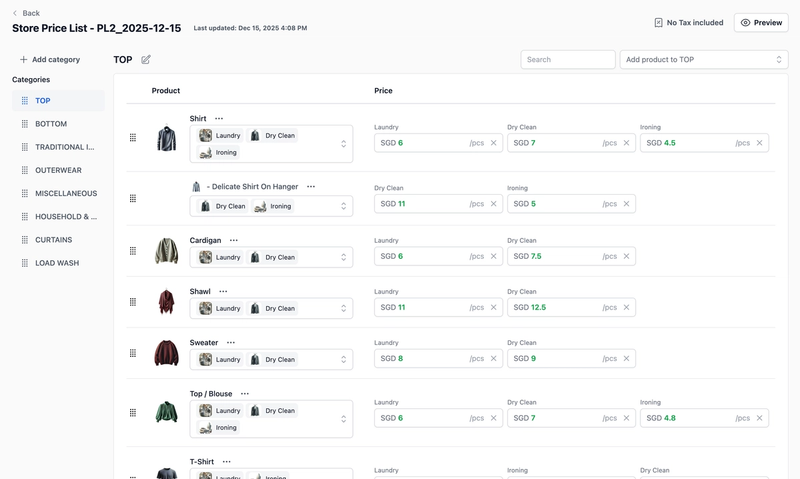Open the Shawl row three-dot menu

(223, 291)
